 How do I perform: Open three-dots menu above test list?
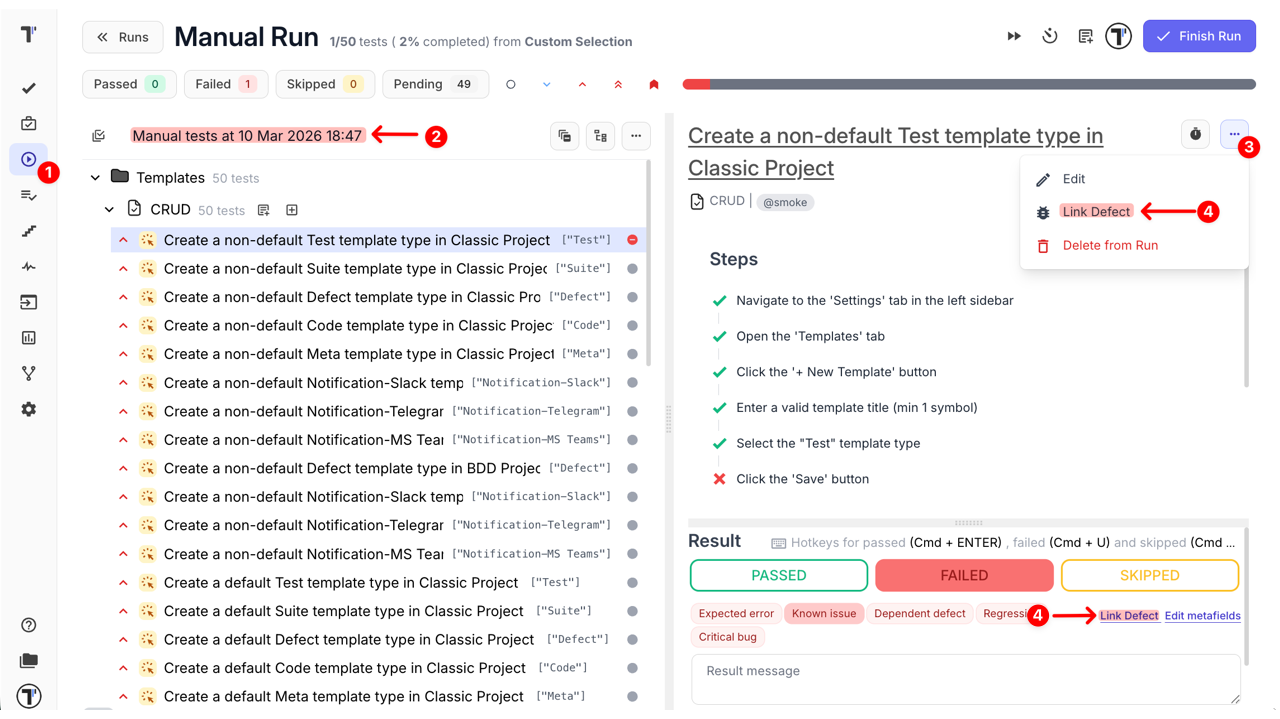(636, 136)
